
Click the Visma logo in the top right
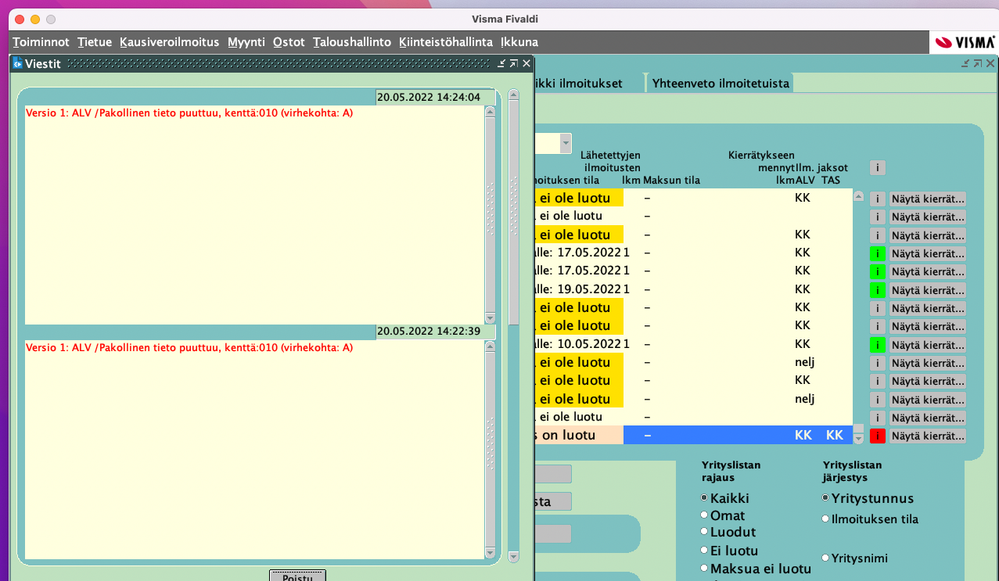coord(965,43)
